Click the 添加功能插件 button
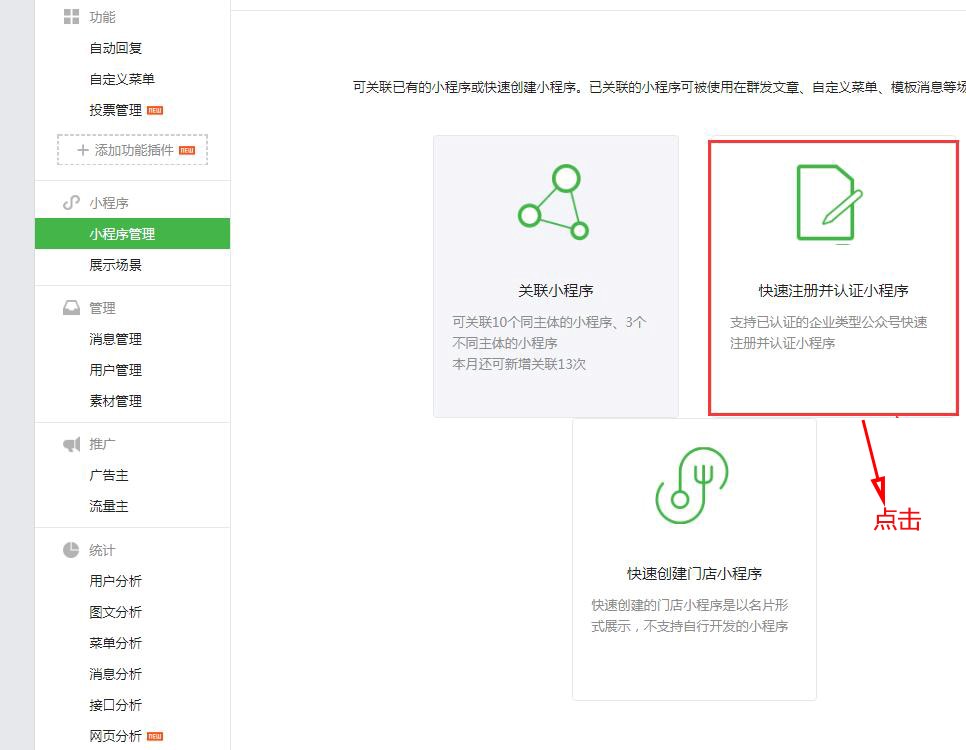The image size is (966, 750). pos(132,150)
